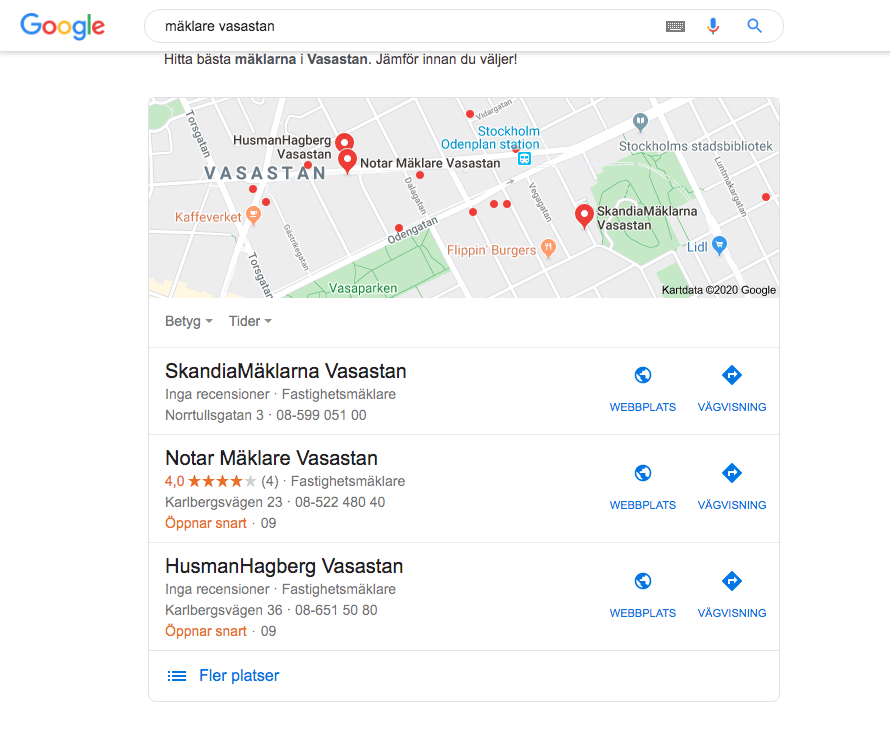
Task: Expand the Tider filter dropdown
Action: (x=250, y=321)
